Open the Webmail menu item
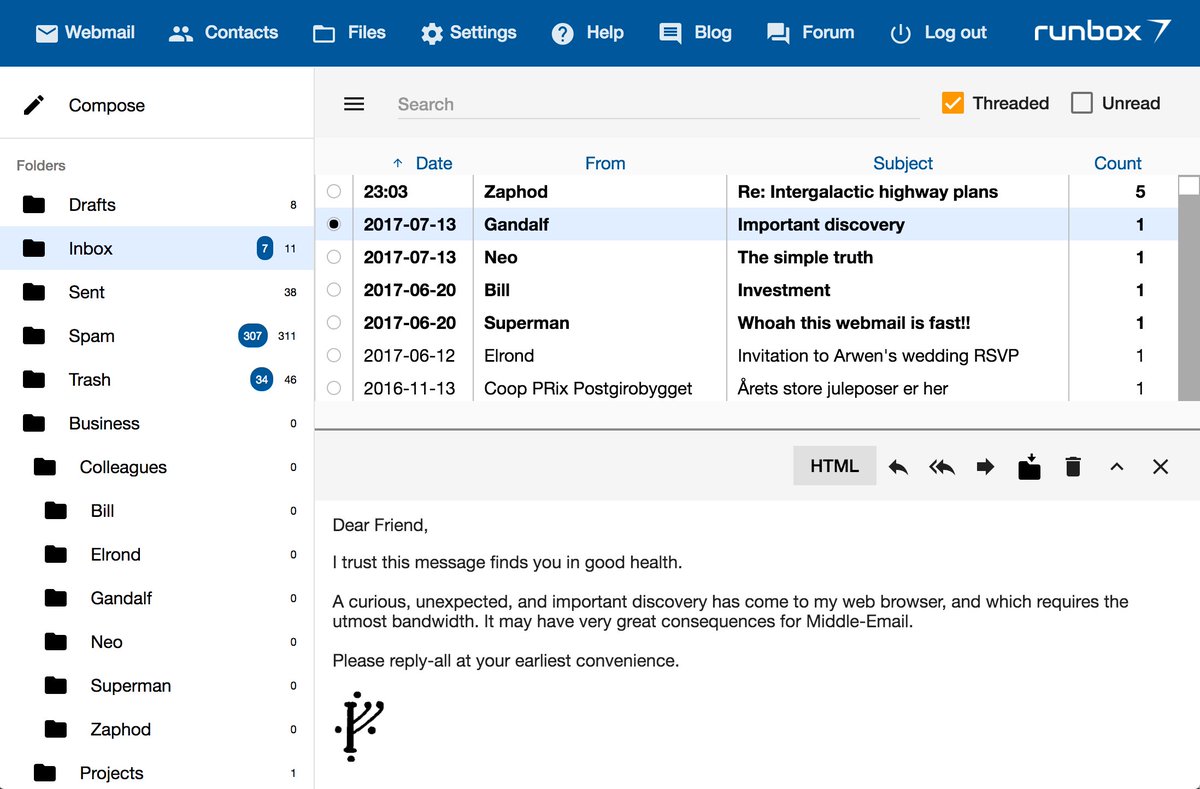Viewport: 1200px width, 789px height. 86,33
